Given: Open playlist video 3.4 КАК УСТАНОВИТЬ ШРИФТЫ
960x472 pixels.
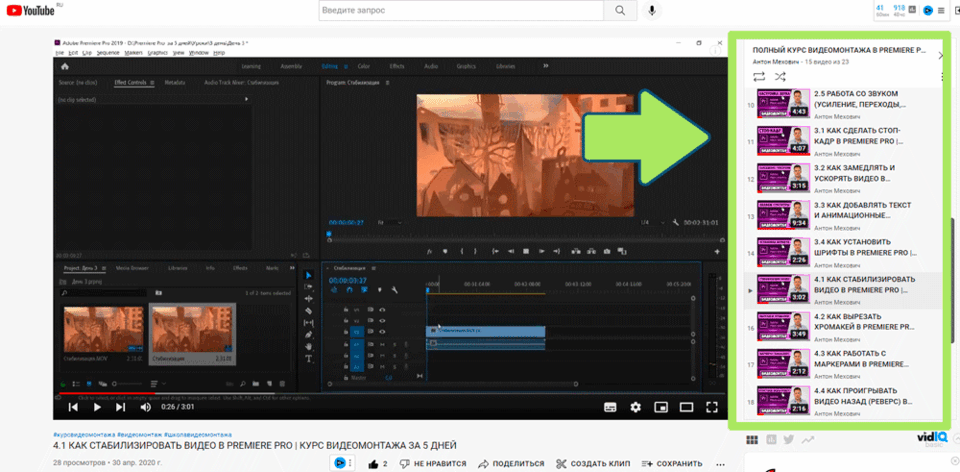Looking at the screenshot, I should pyautogui.click(x=844, y=254).
